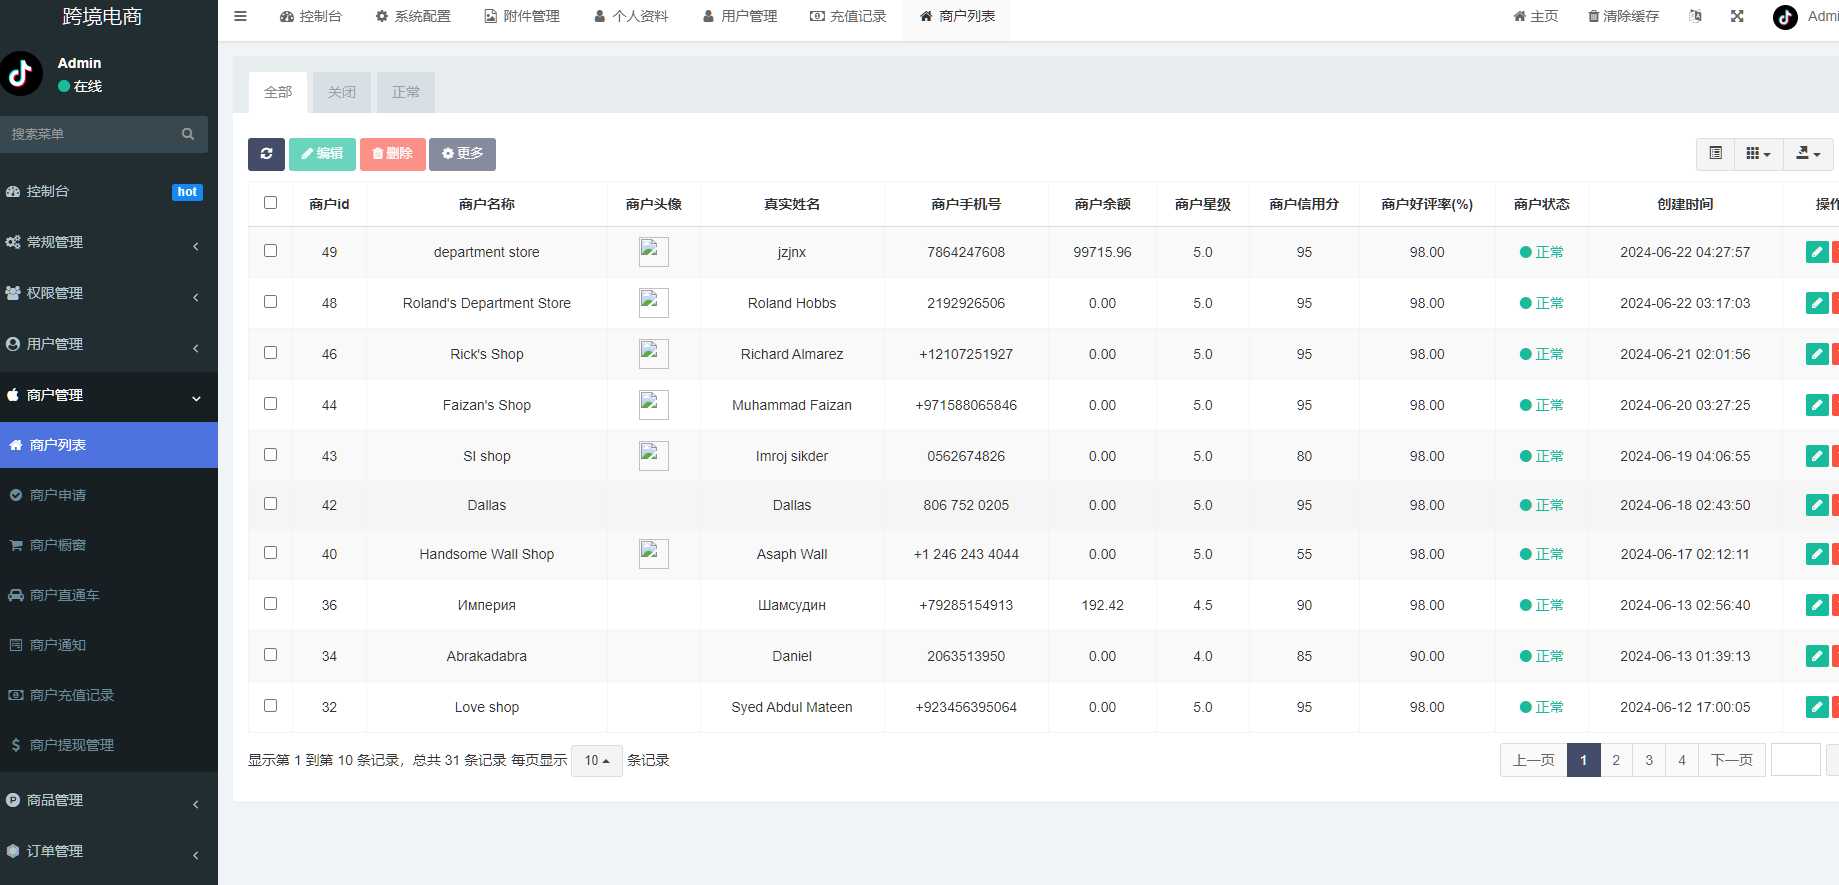The image size is (1839, 885).
Task: Open 商户橱窗 in sidebar
Action: [x=109, y=545]
